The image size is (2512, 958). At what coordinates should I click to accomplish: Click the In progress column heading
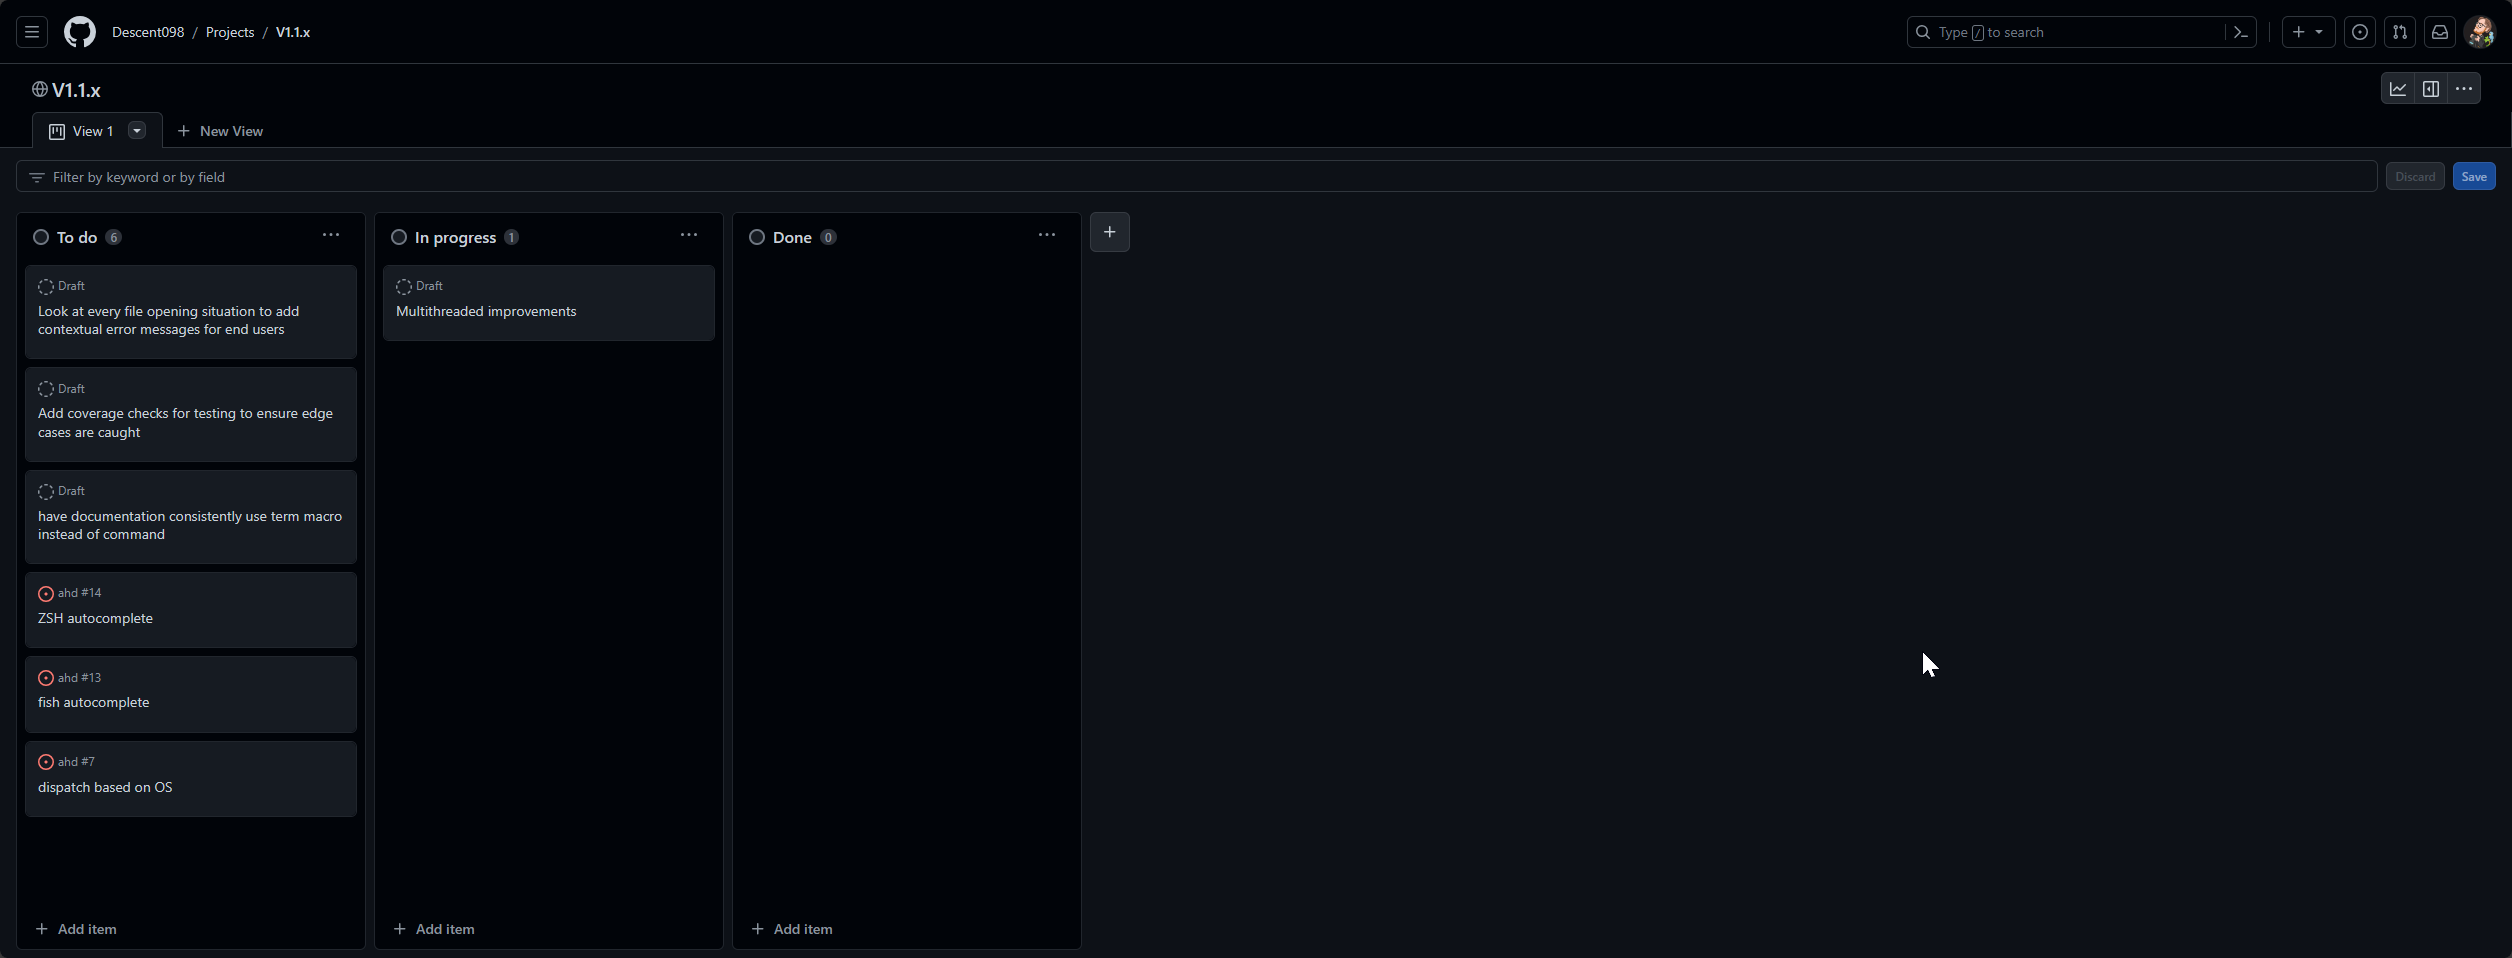tap(455, 237)
